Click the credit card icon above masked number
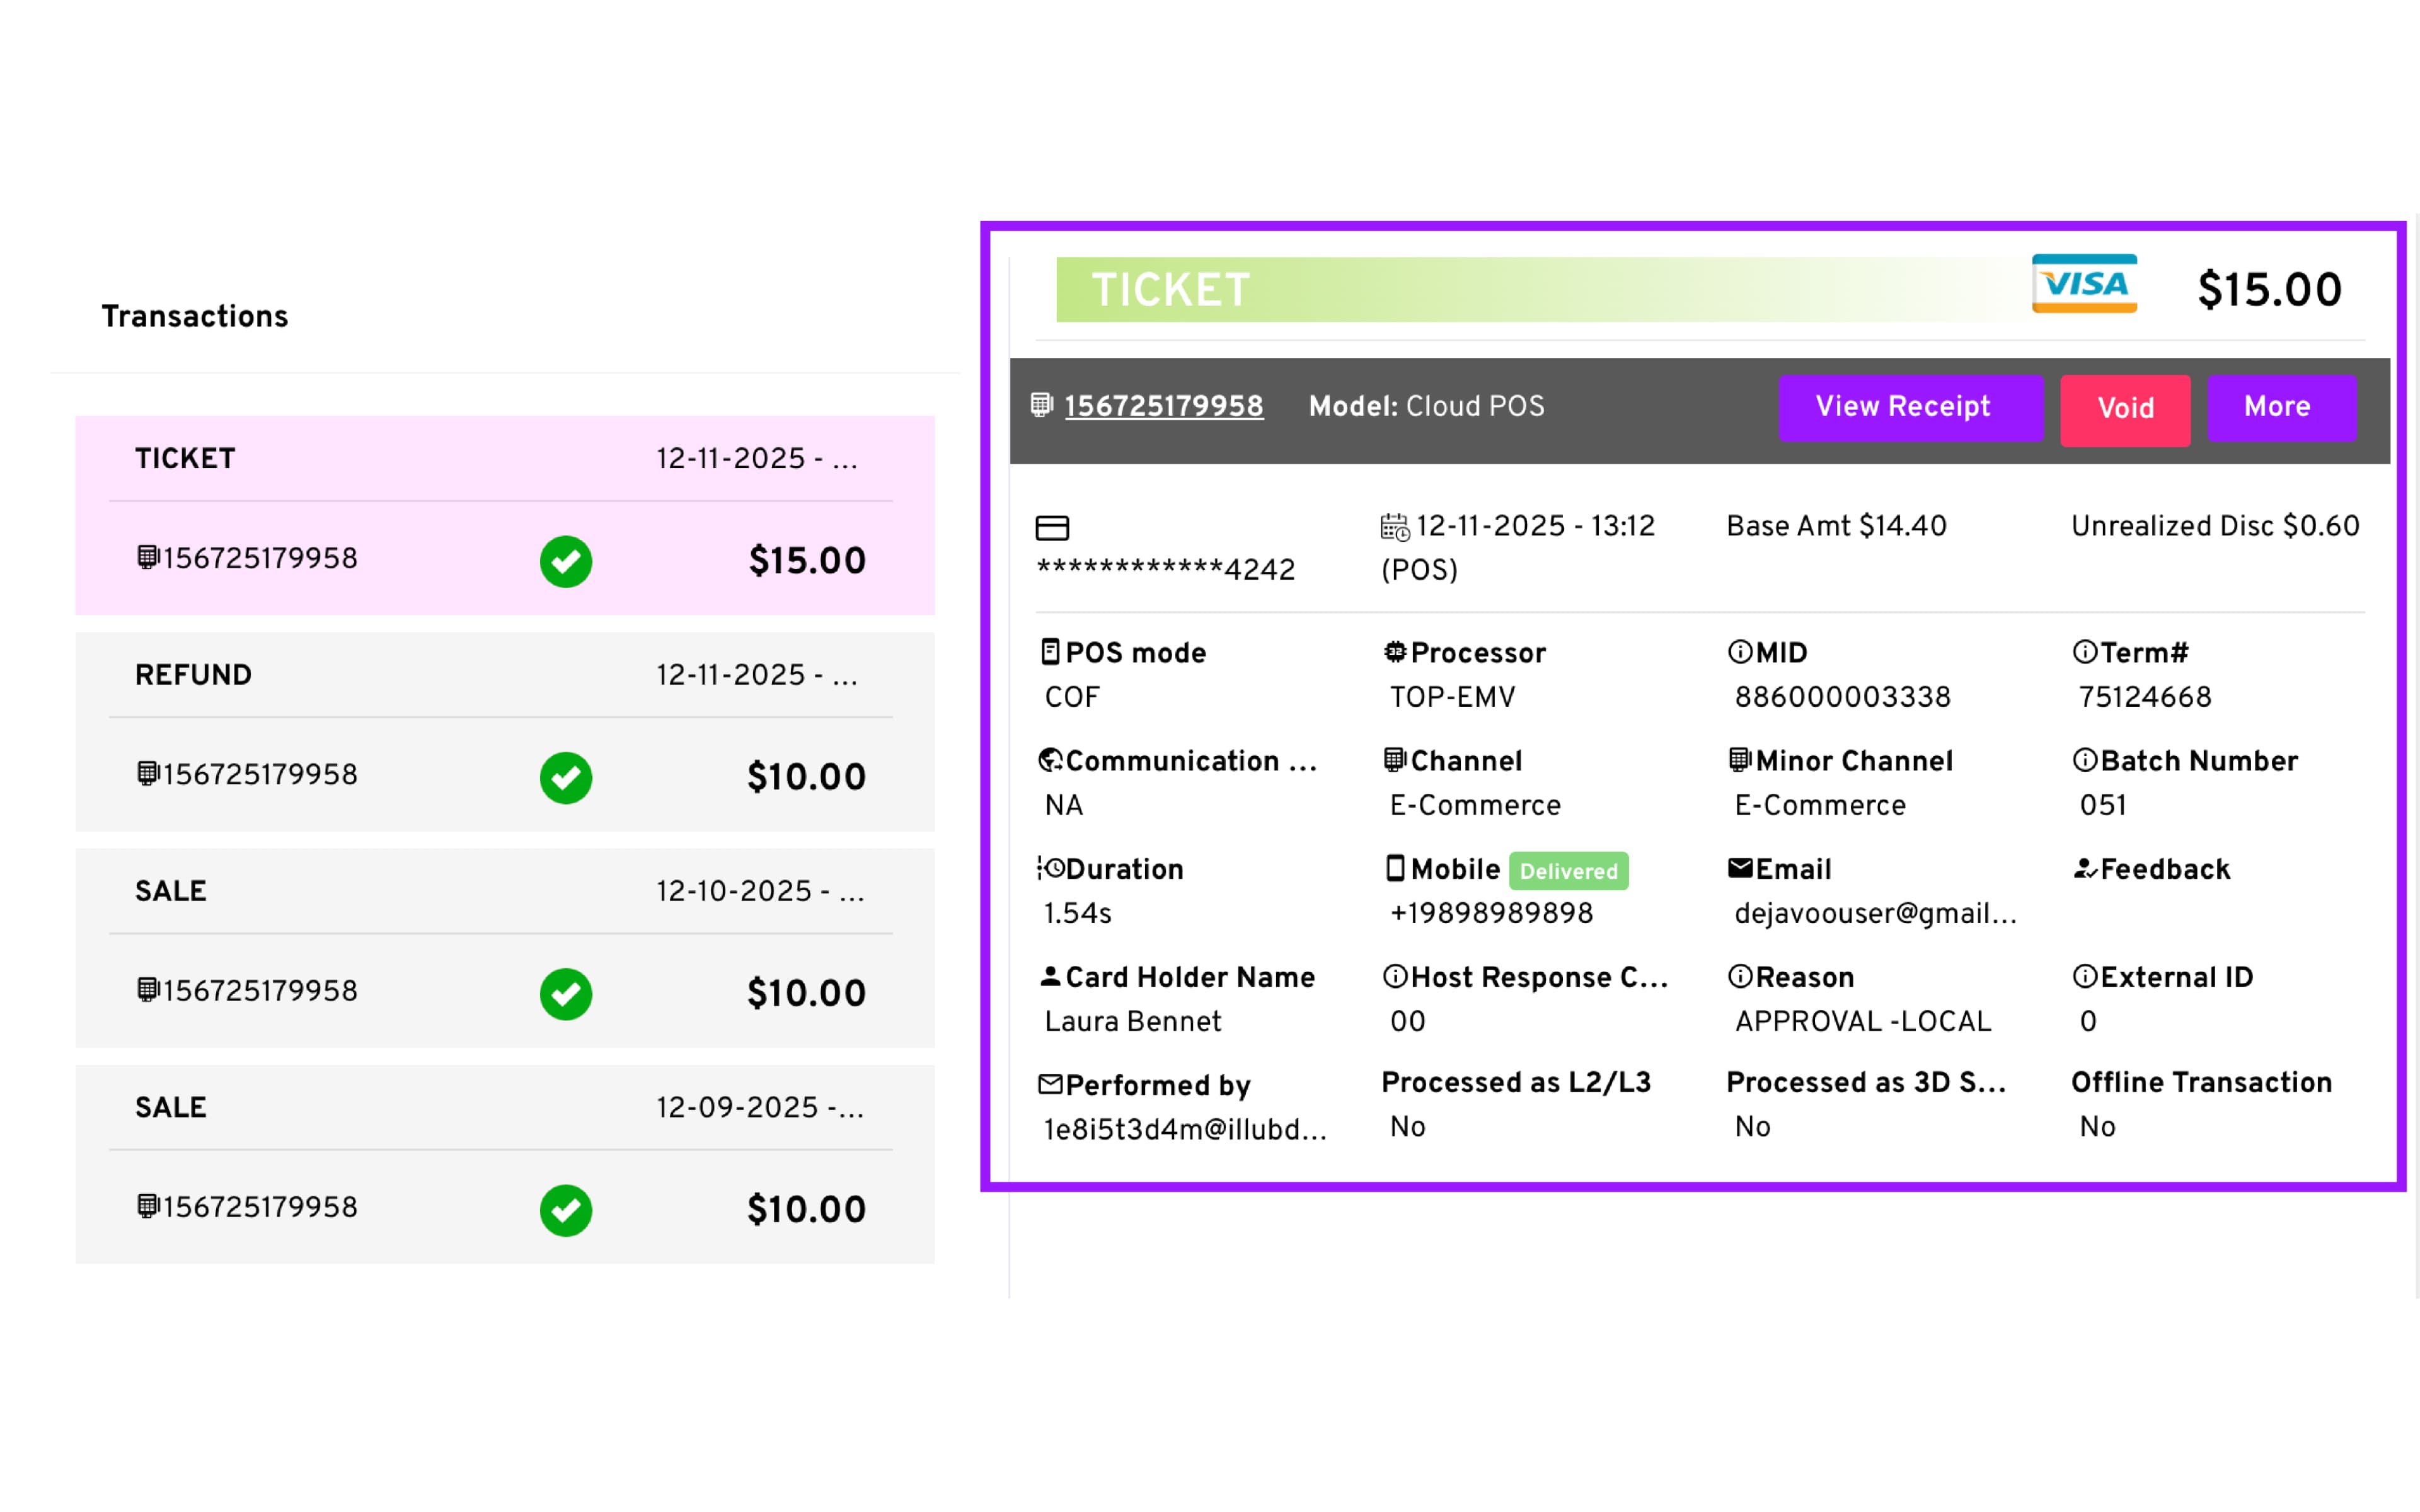Viewport: 2420px width, 1512px height. tap(1052, 527)
